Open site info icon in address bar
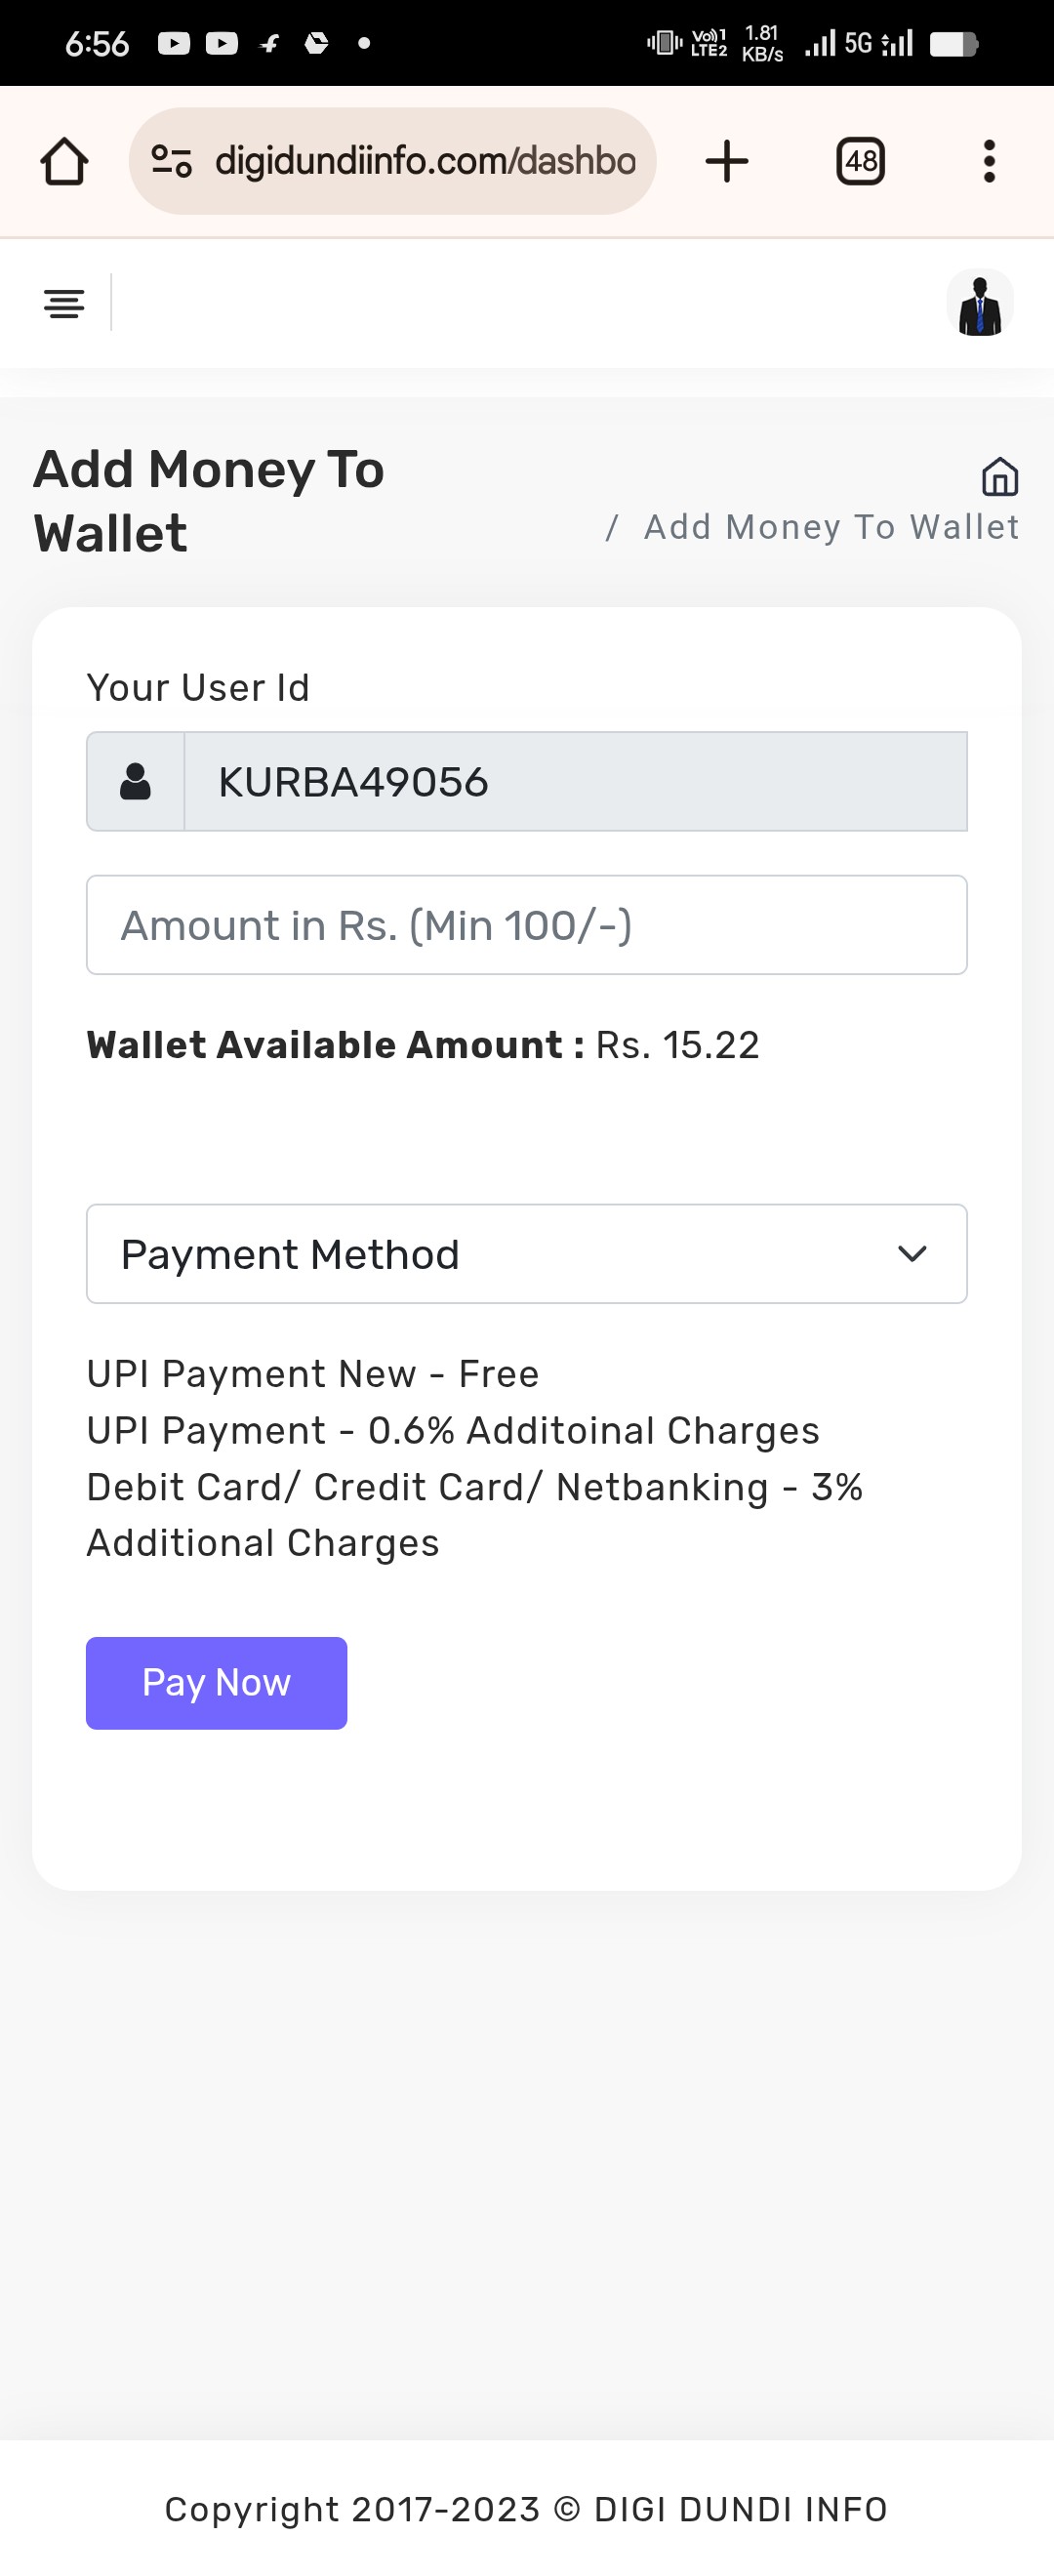1054x2576 pixels. (x=171, y=161)
